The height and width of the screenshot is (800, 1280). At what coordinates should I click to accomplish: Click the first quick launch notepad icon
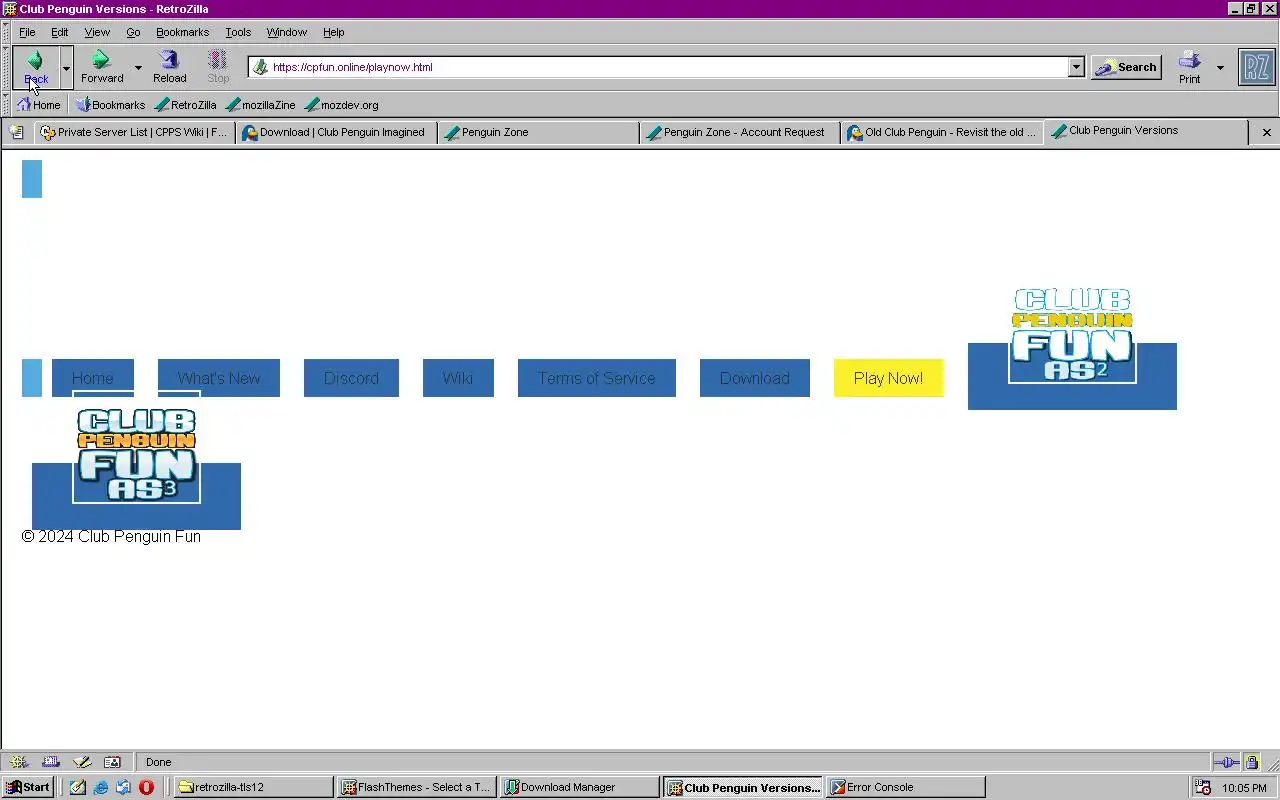coord(78,787)
